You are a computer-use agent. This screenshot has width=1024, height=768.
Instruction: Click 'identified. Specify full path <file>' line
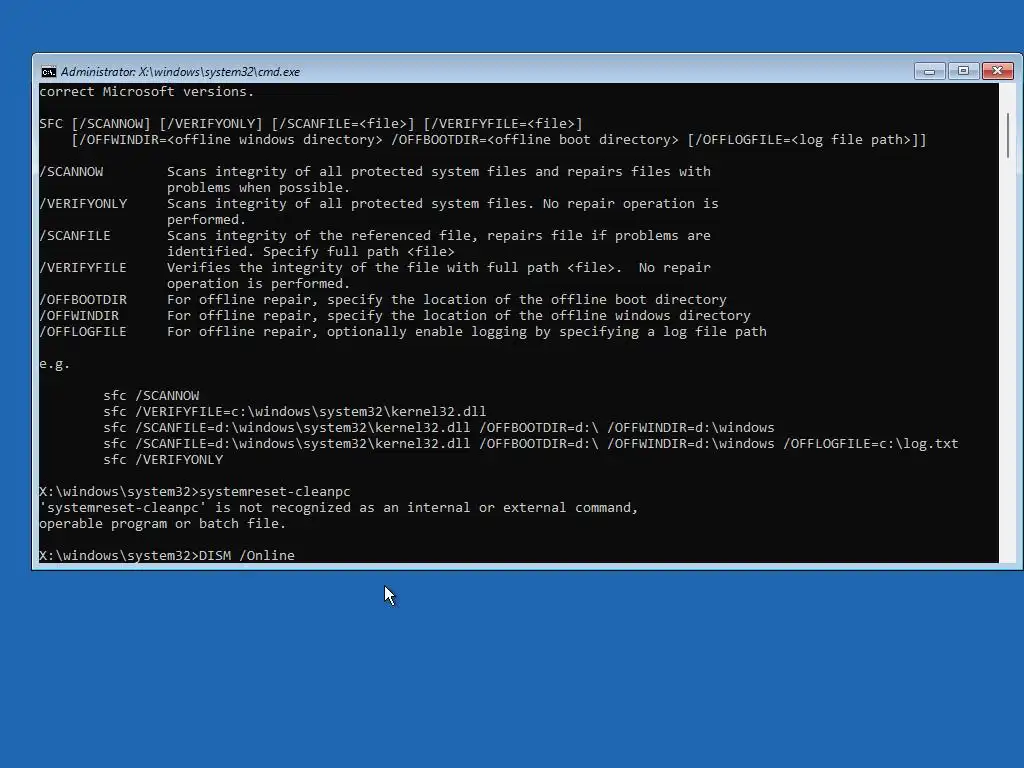[310, 251]
